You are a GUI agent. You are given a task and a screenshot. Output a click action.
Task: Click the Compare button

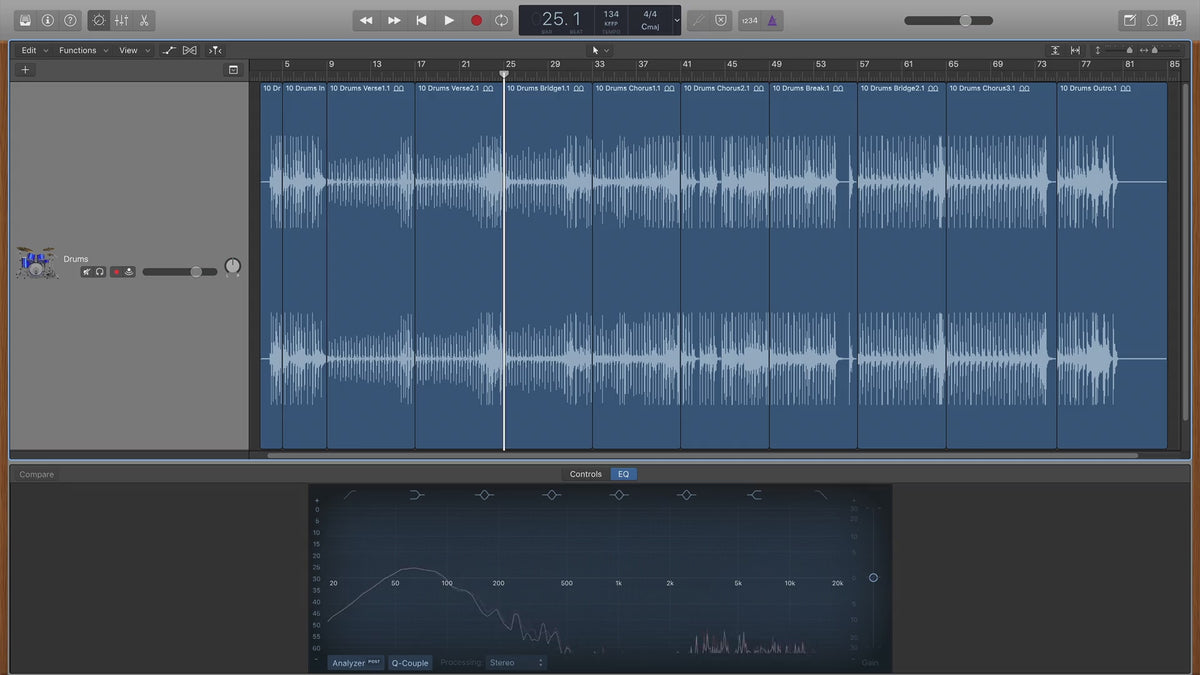[37, 474]
